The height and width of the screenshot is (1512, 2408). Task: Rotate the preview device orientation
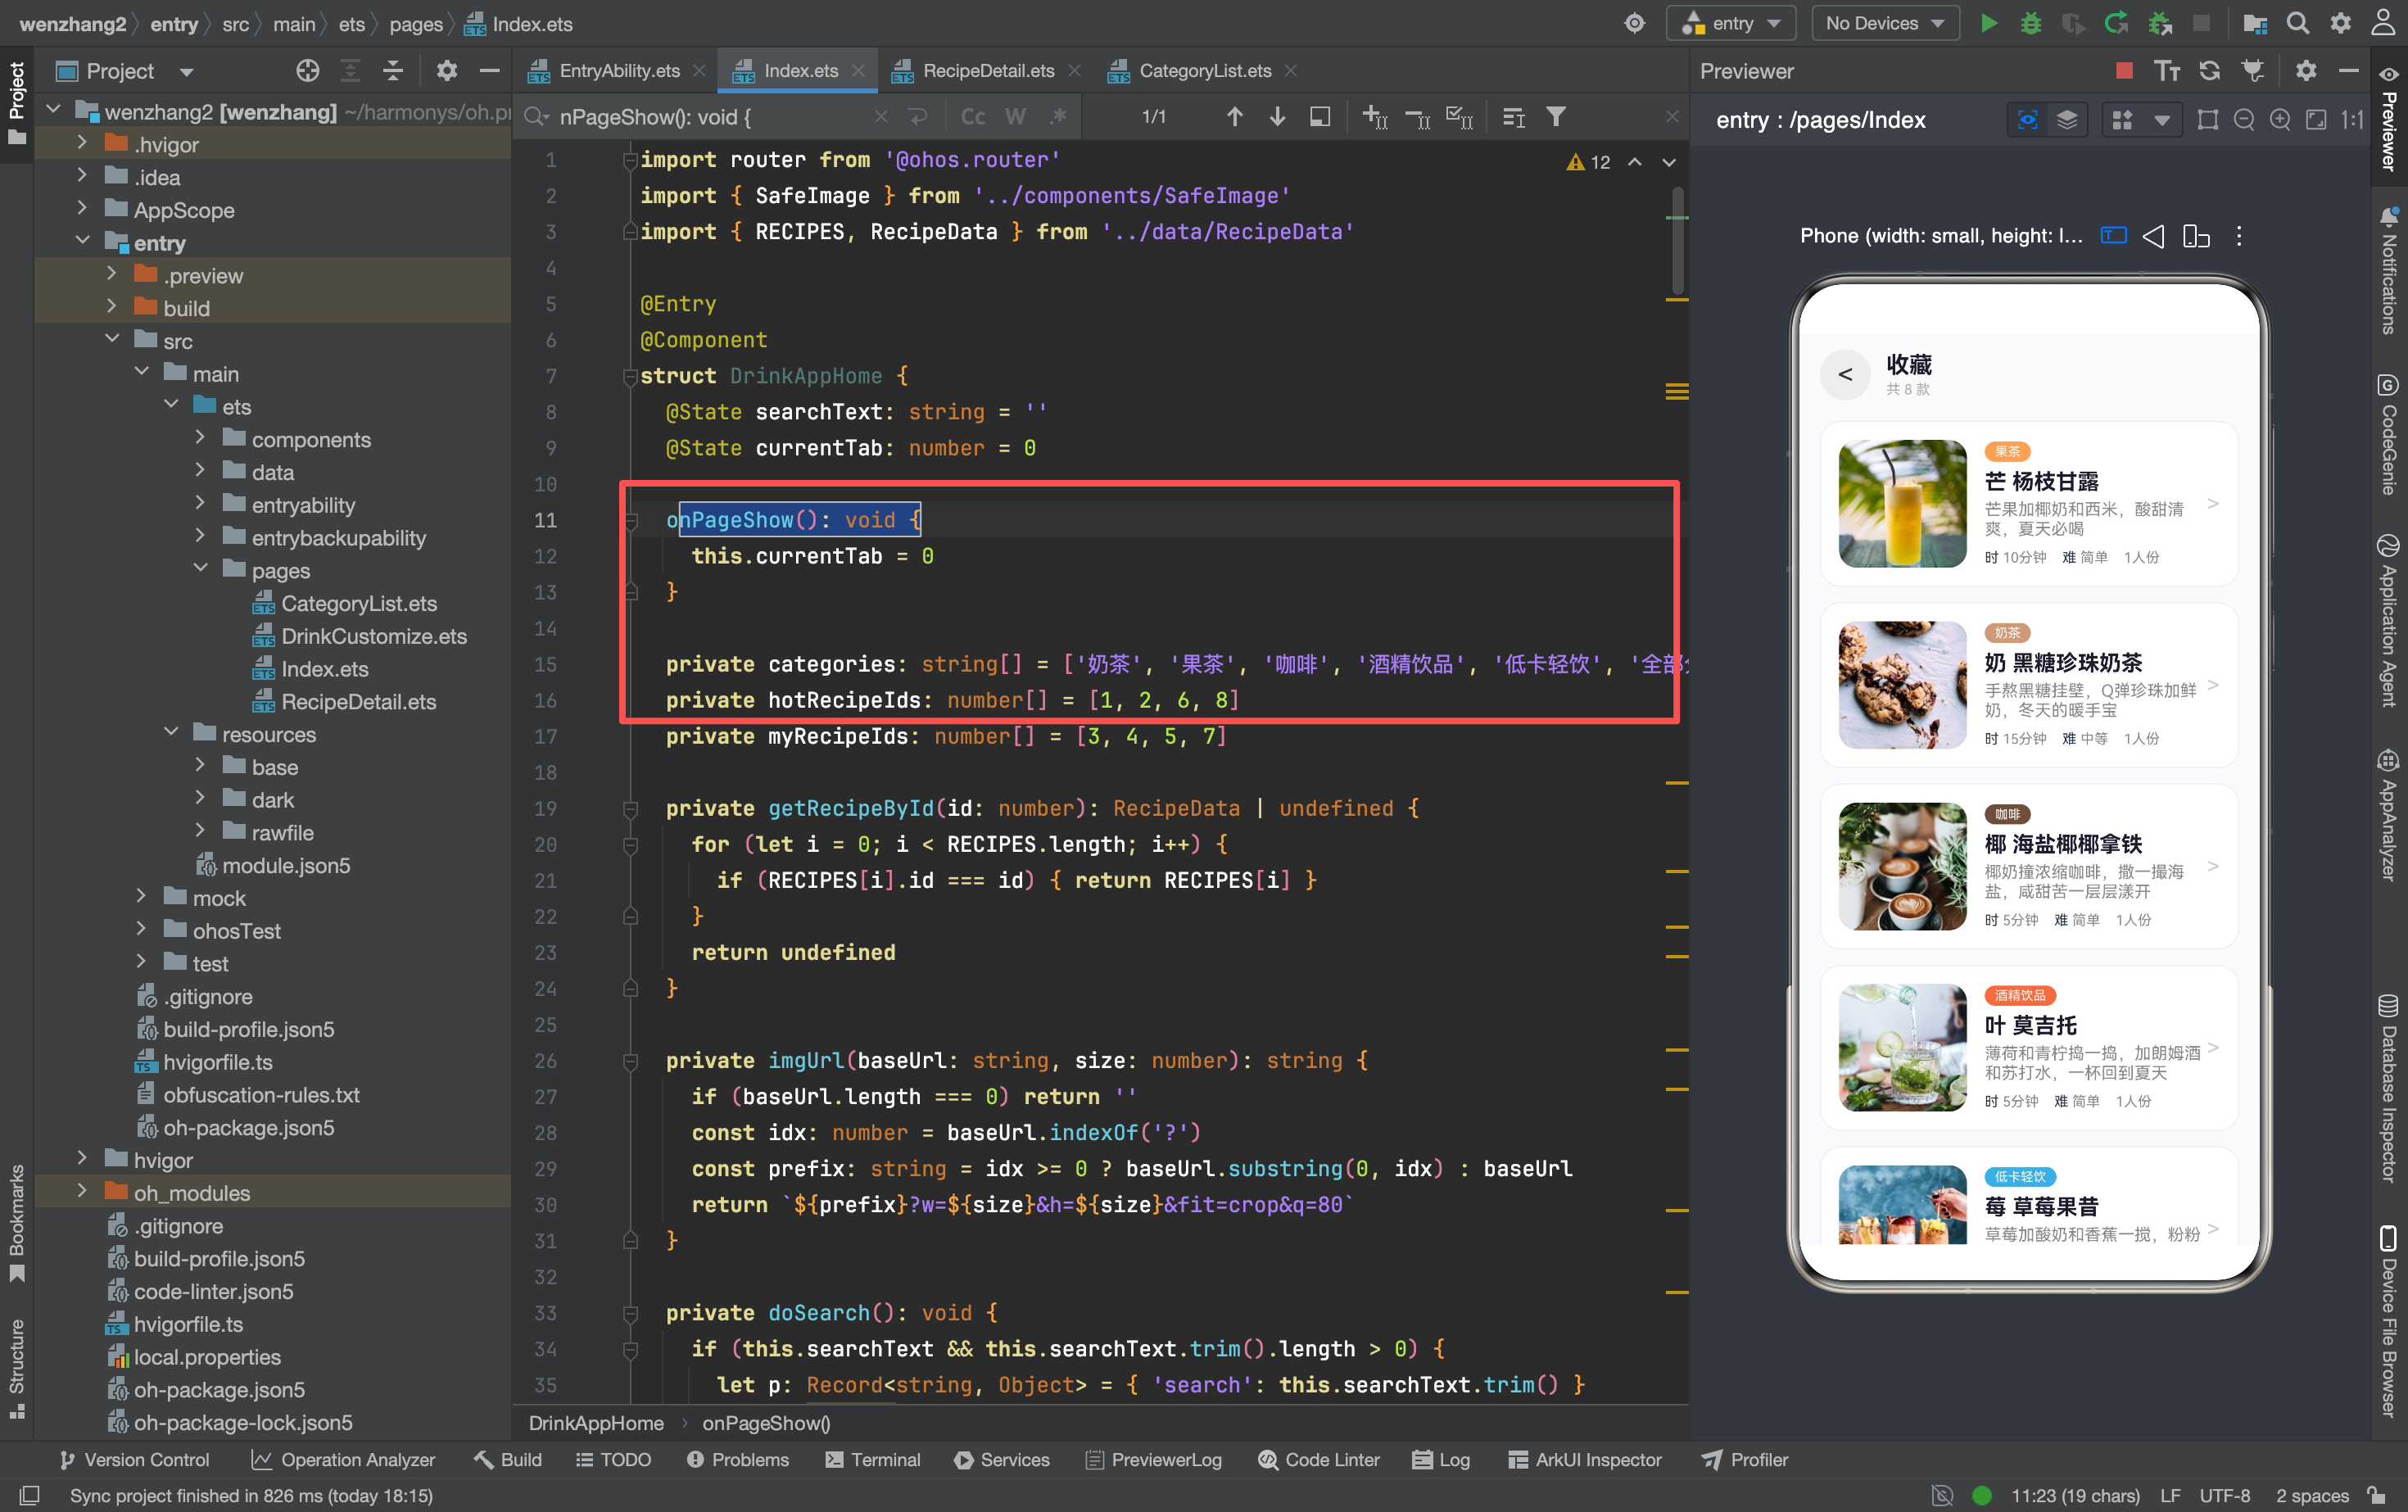tap(2196, 236)
